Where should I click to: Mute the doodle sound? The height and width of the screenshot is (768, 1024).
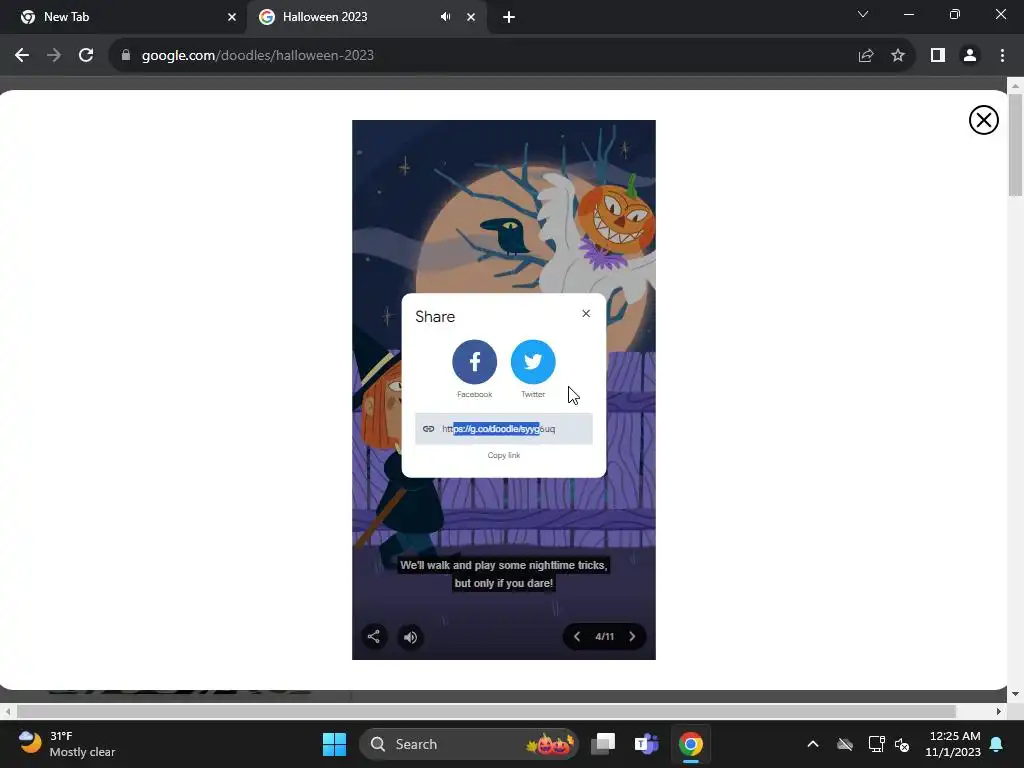tap(410, 637)
